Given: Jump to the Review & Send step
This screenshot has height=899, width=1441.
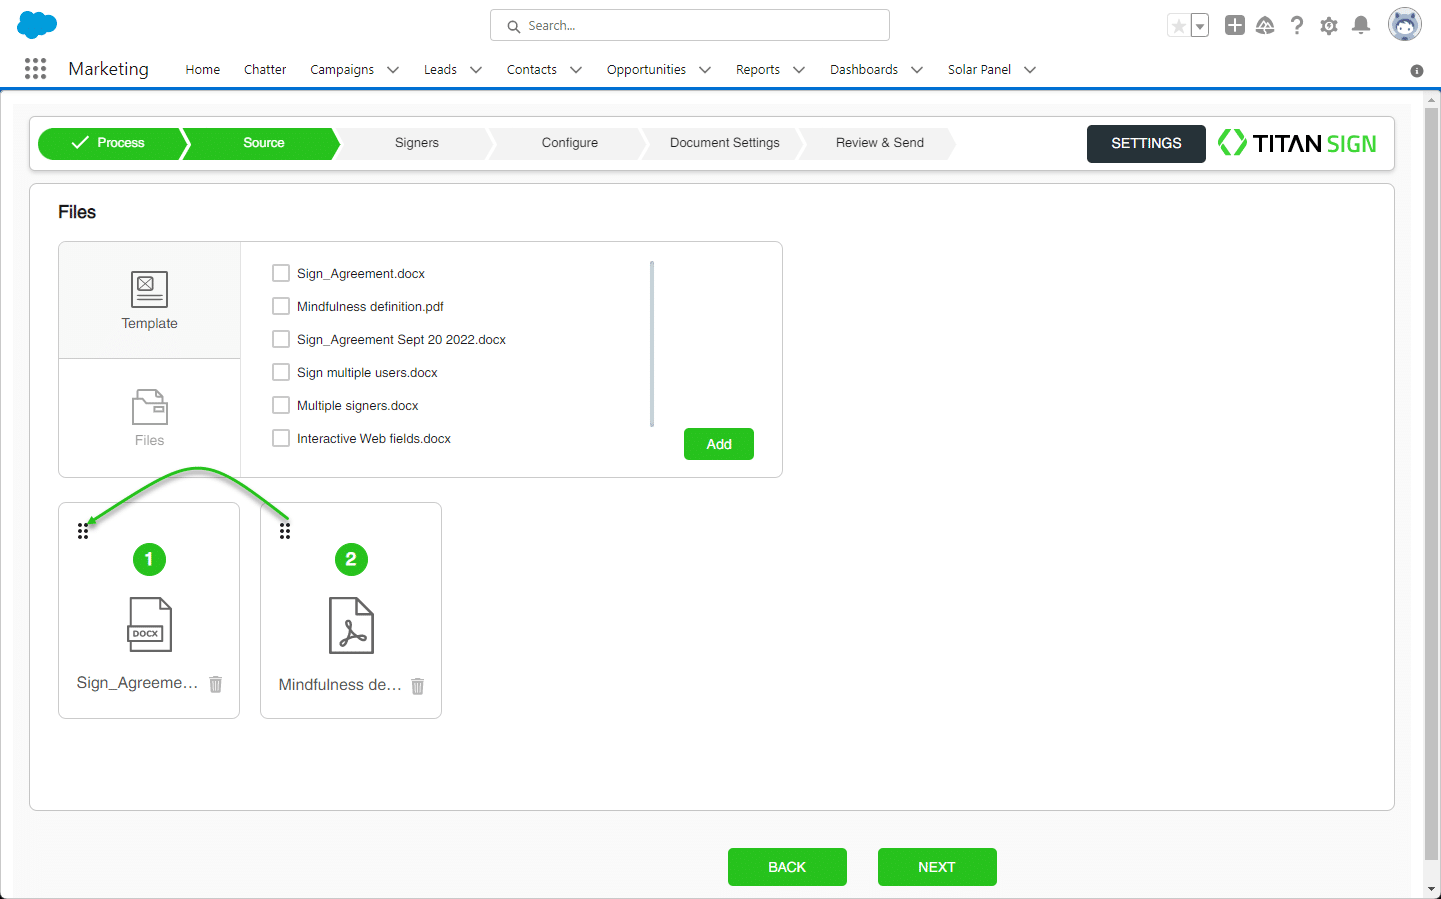Looking at the screenshot, I should 880,143.
